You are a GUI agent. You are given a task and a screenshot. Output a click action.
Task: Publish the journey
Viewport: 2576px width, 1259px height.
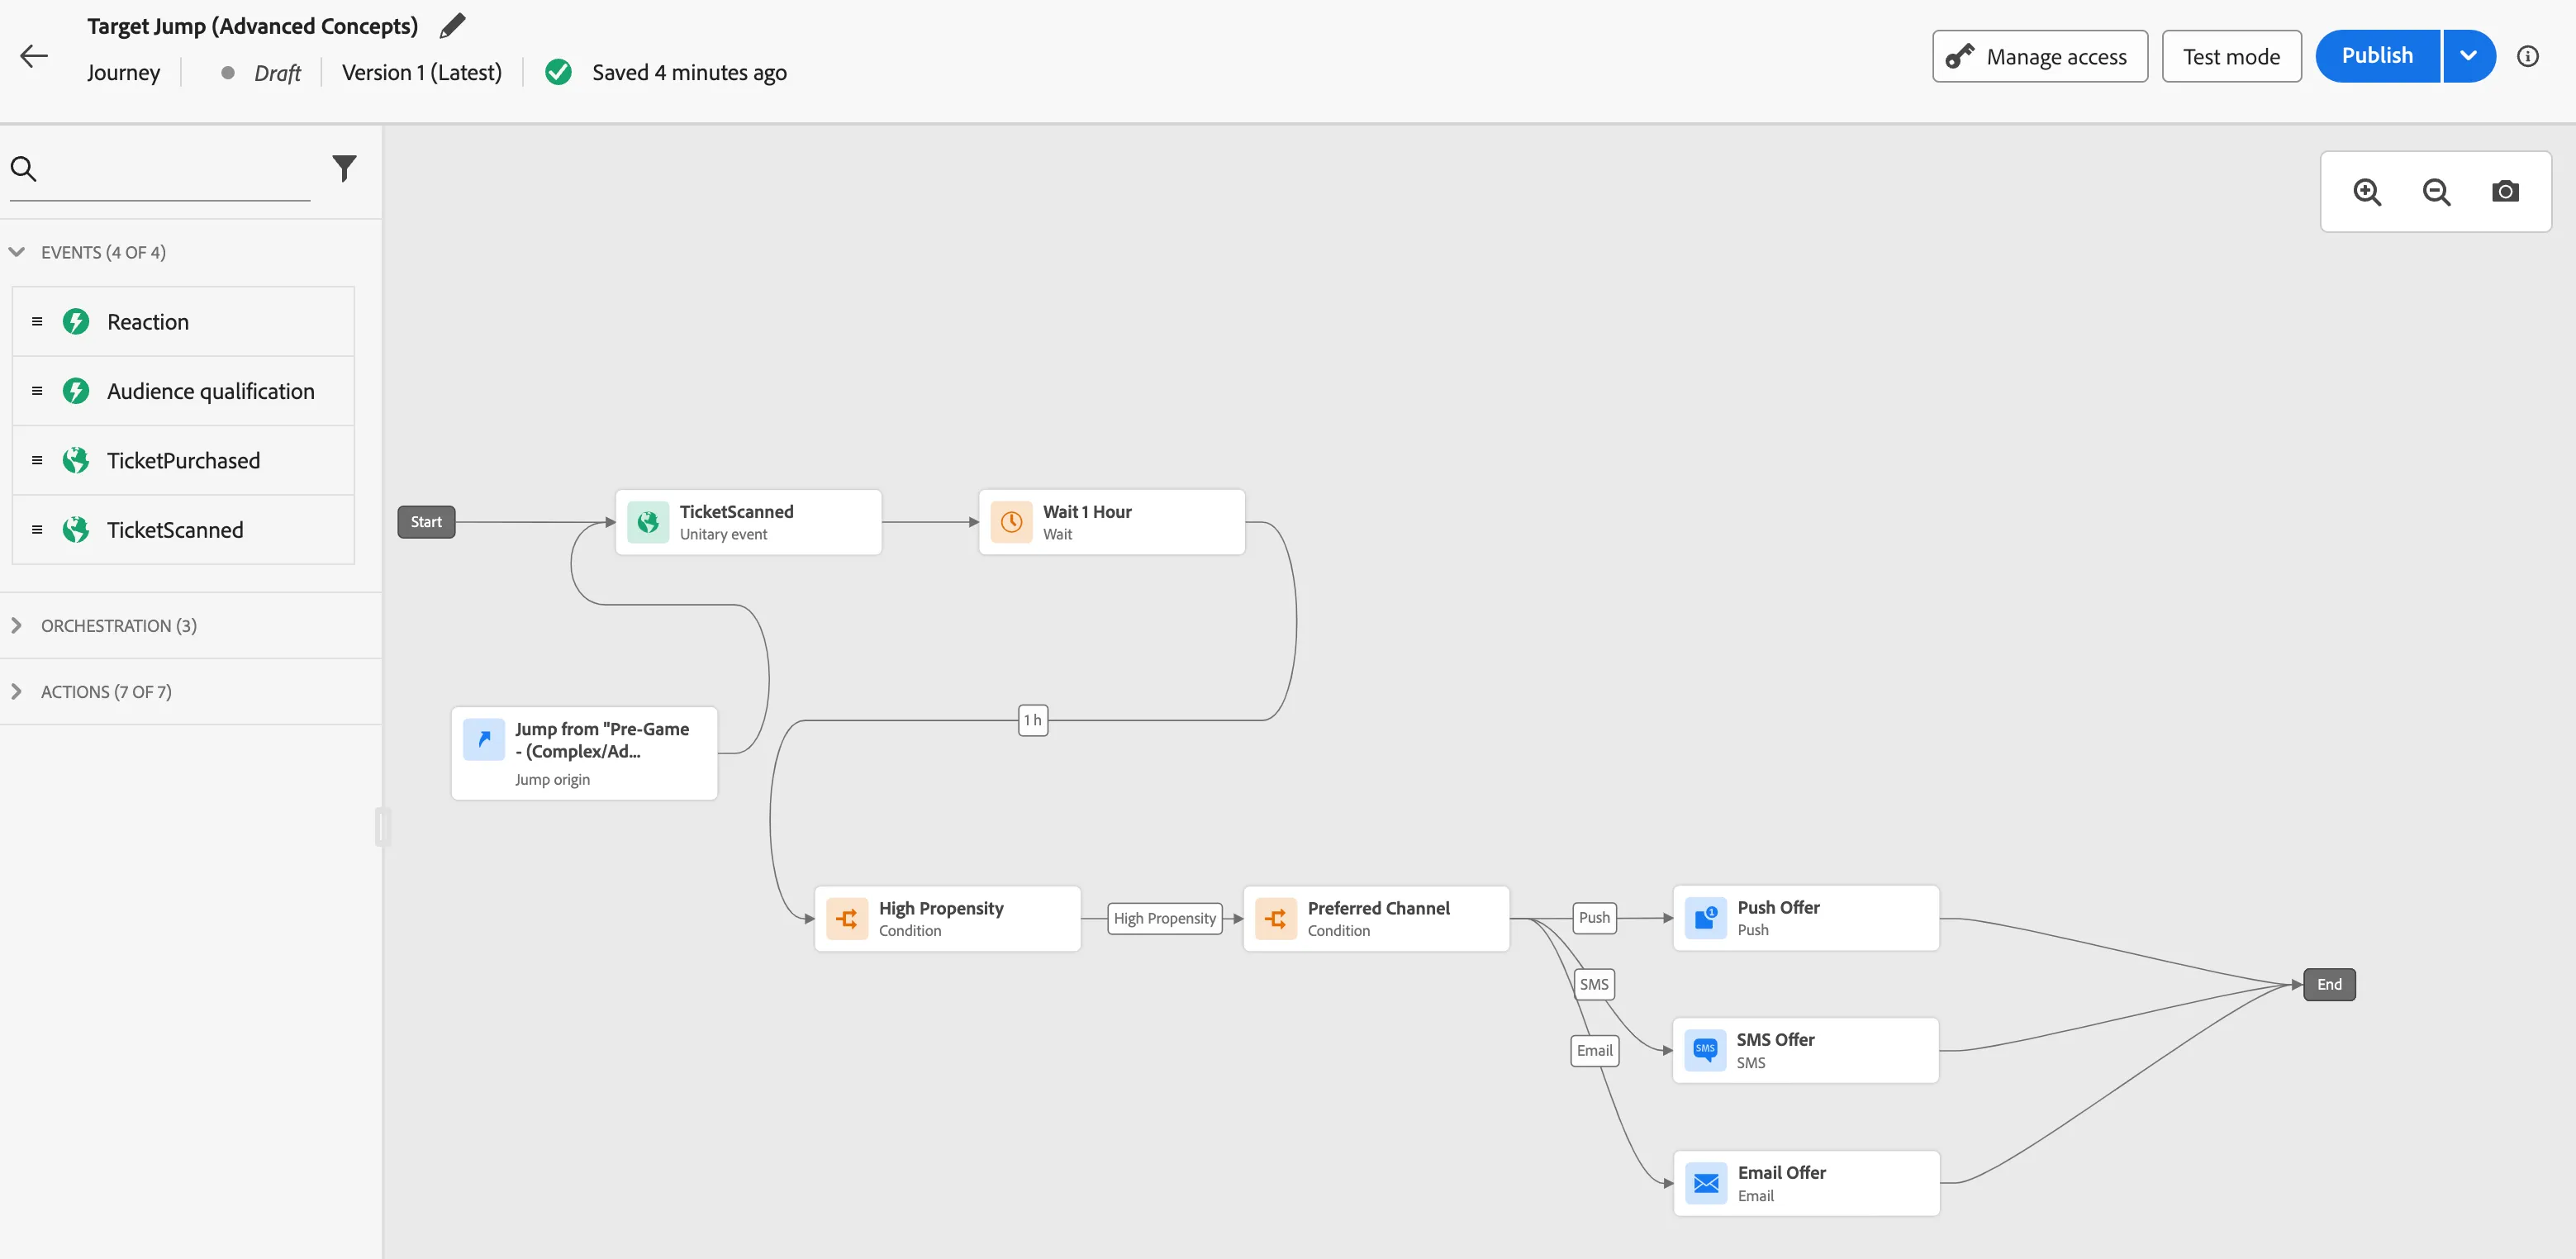2377,56
